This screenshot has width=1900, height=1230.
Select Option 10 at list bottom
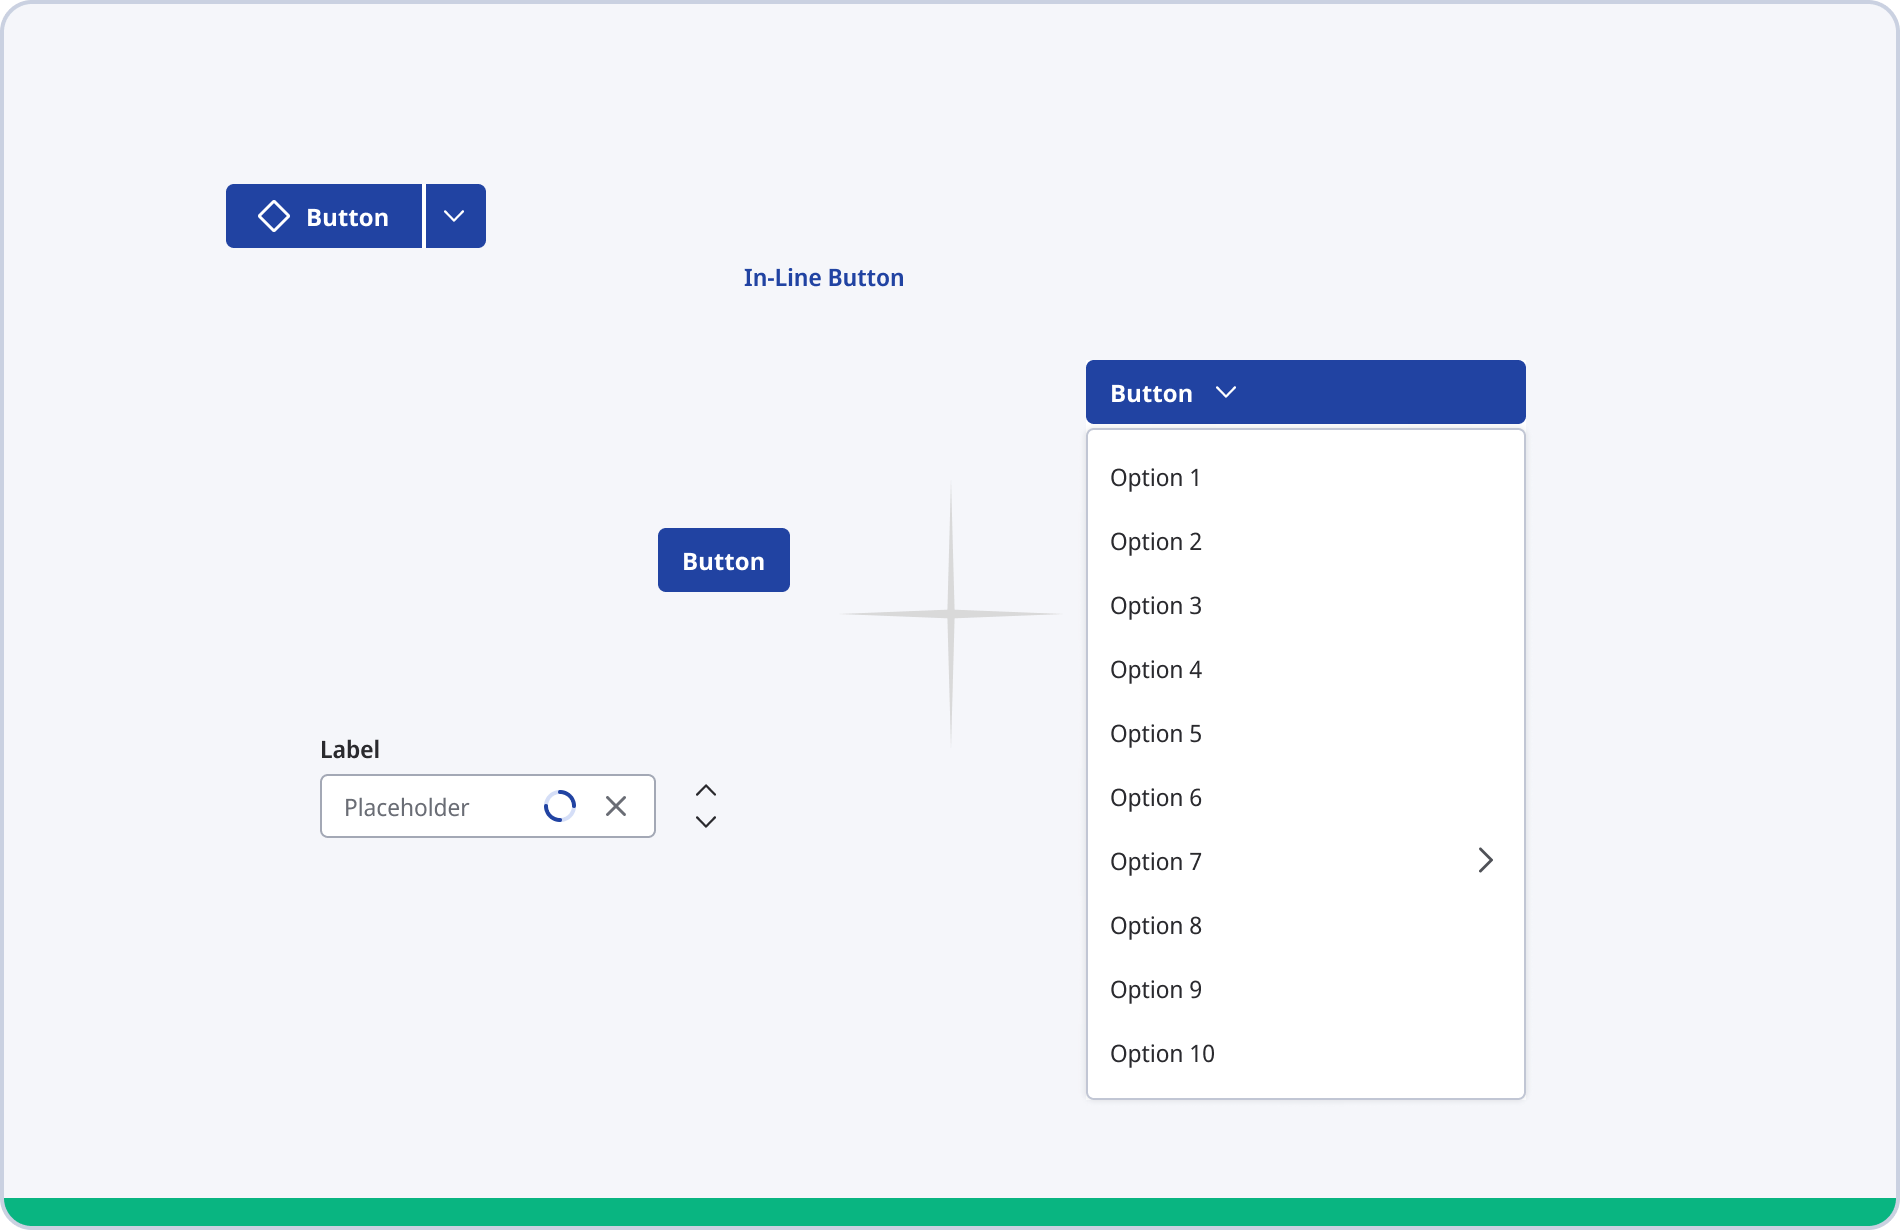tap(1161, 1054)
